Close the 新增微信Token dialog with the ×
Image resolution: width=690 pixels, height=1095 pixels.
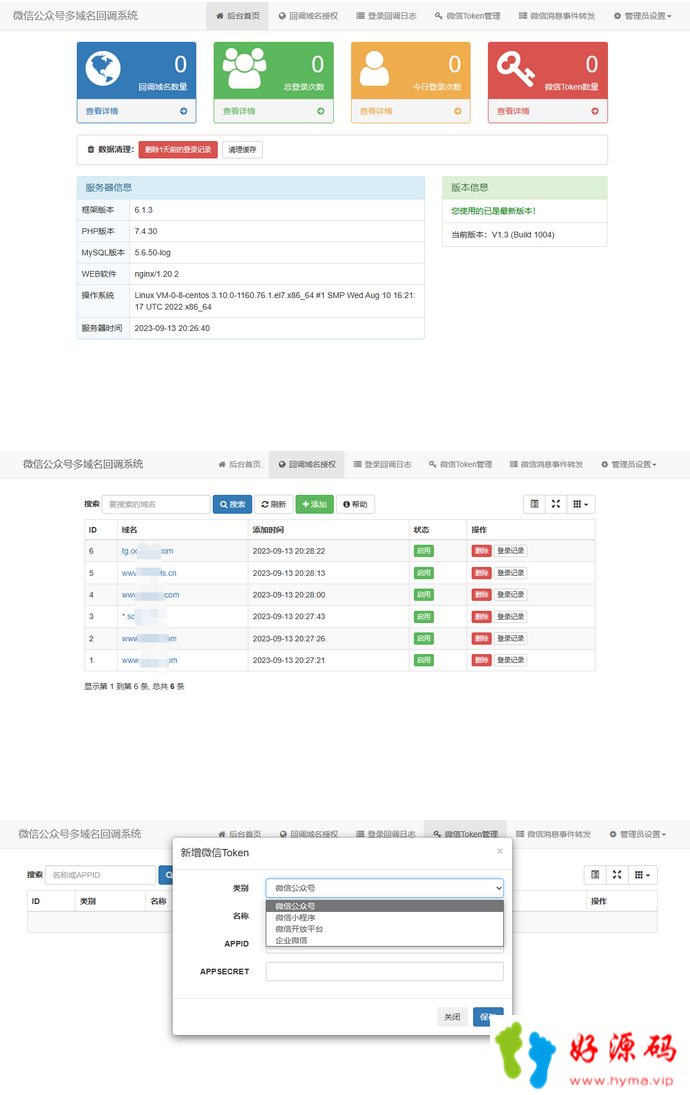[499, 851]
